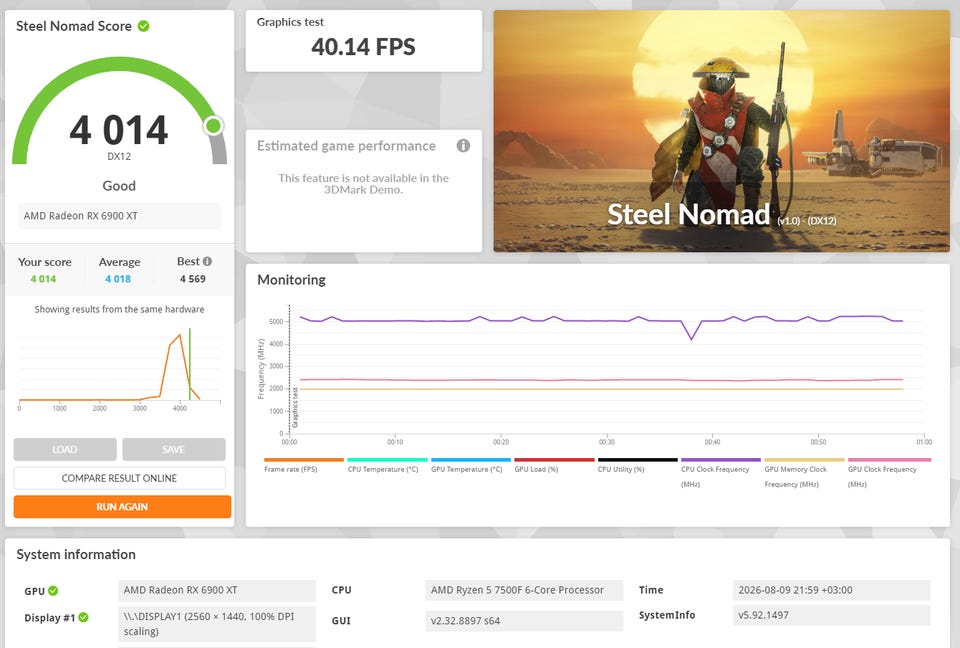Screen dimensions: 960x648
Task: Click the green checkmark beside Steel Nomad Score
Action: coord(143,26)
